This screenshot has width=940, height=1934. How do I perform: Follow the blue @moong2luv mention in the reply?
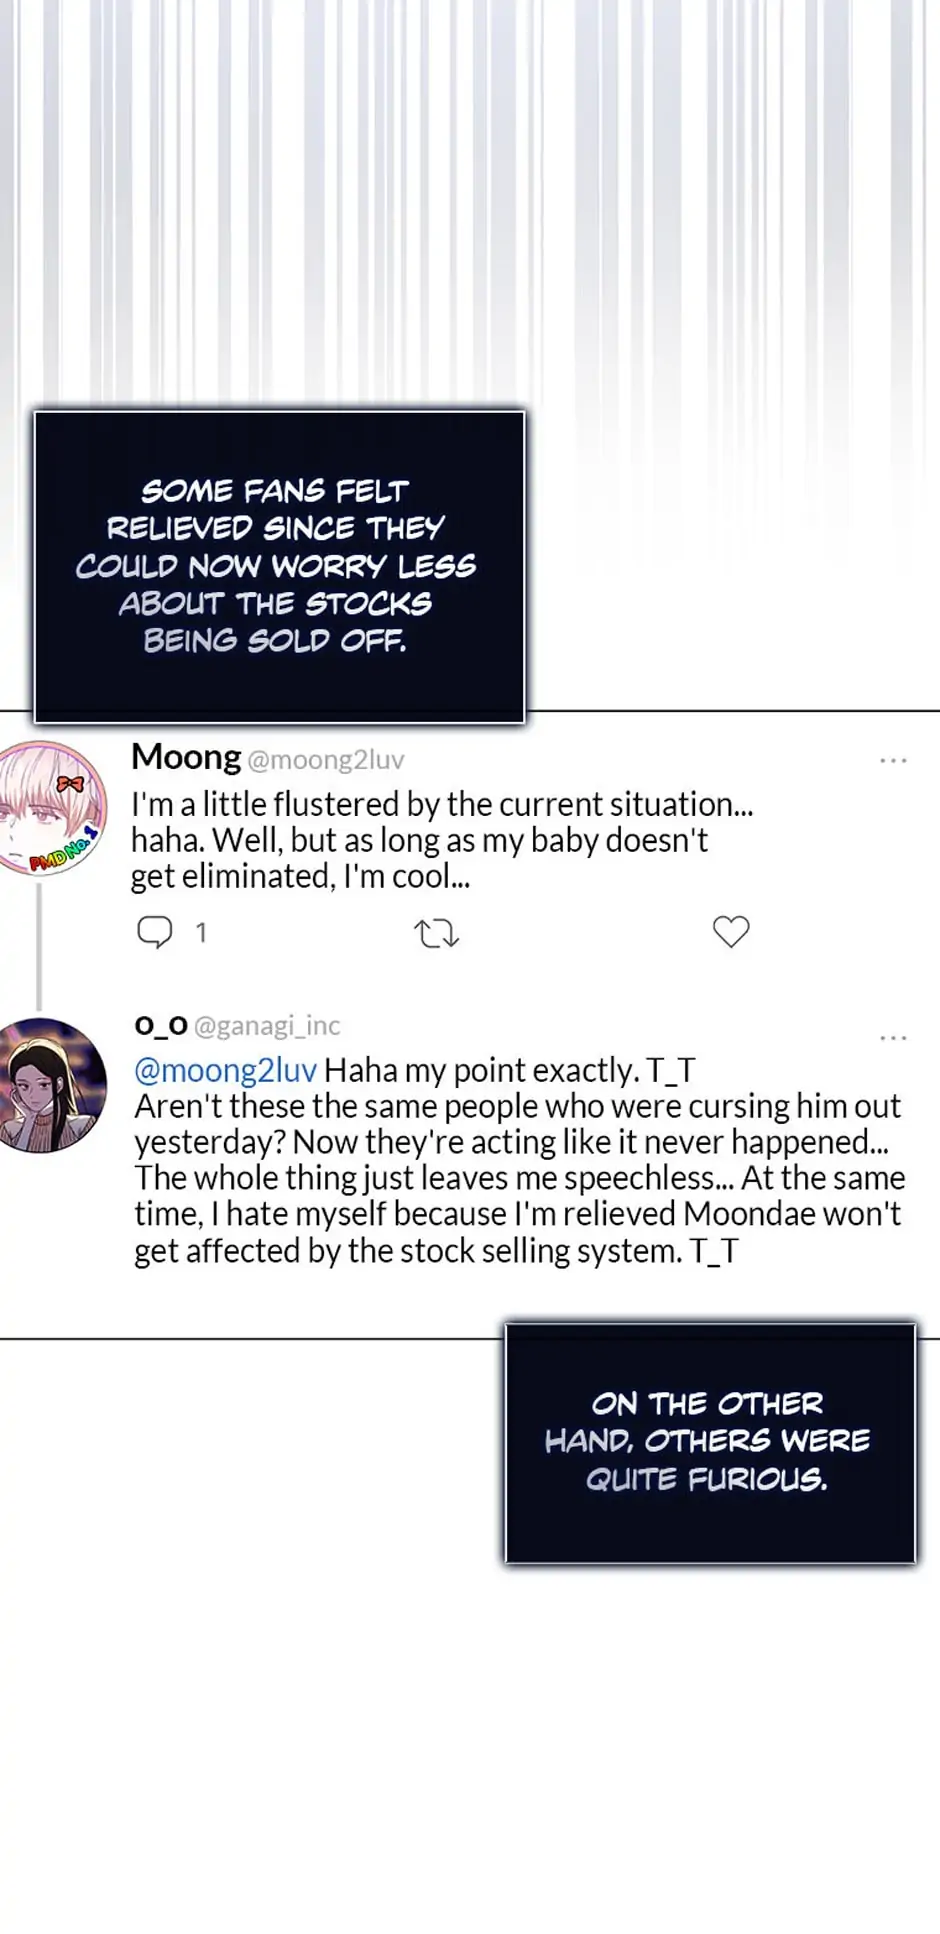pos(226,1071)
